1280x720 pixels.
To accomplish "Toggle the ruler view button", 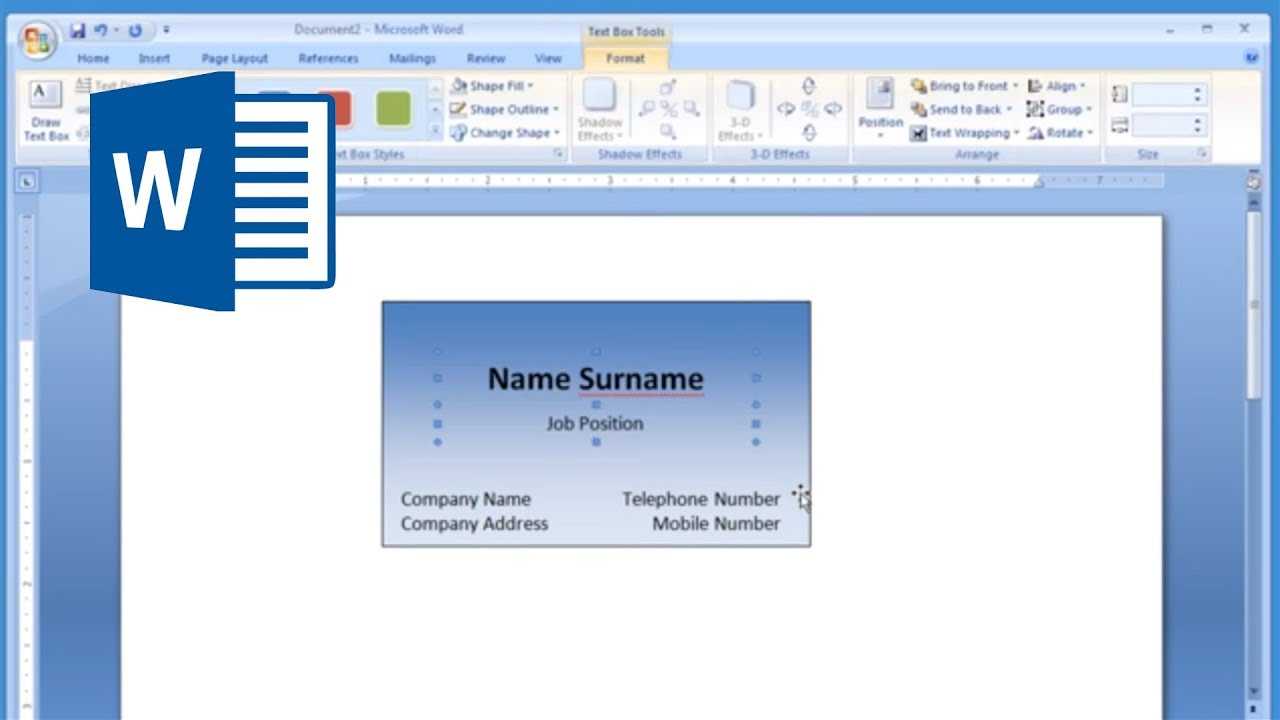I will (x=1253, y=182).
